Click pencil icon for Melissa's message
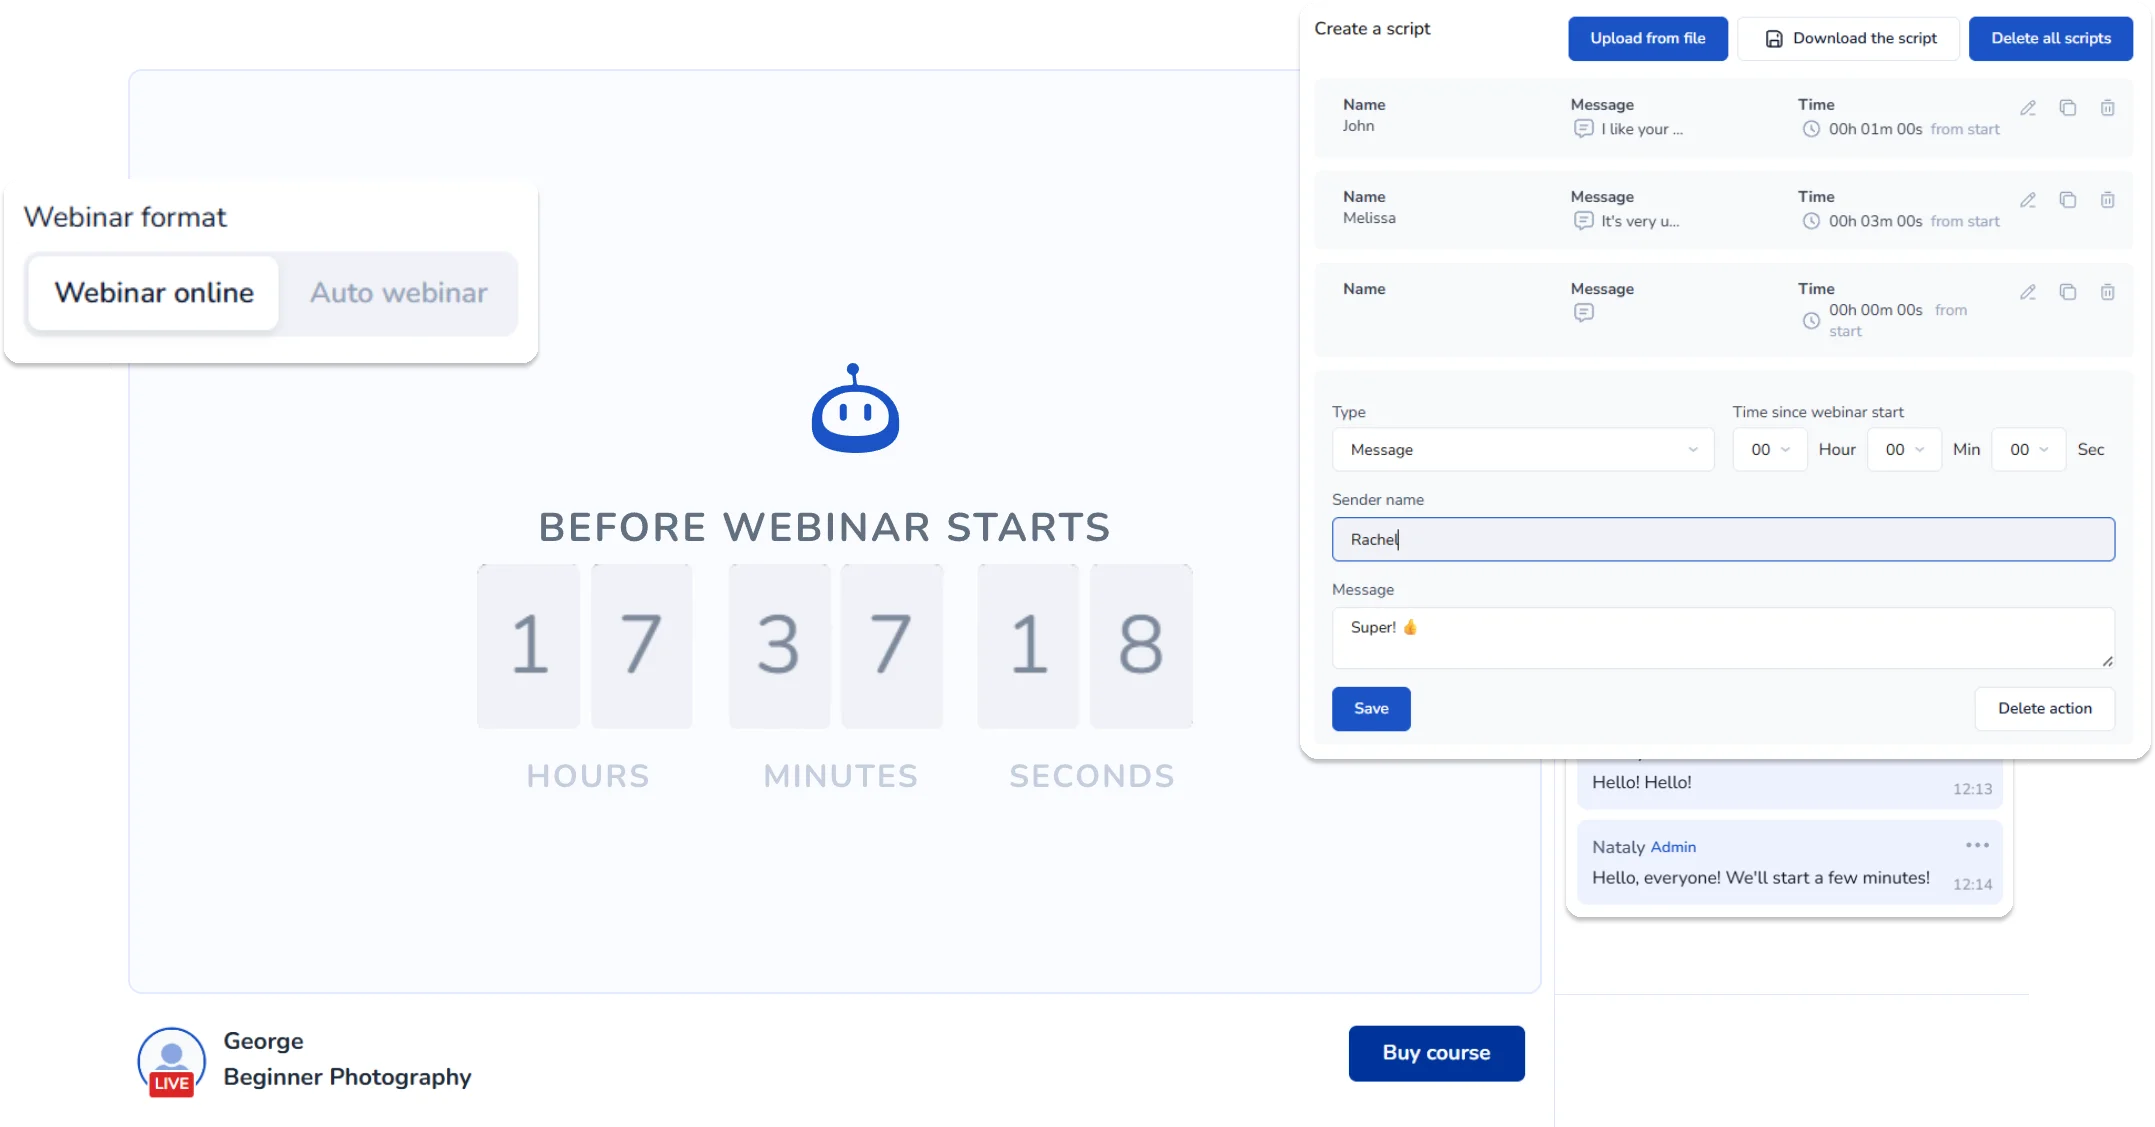The height and width of the screenshot is (1127, 2155). 2027,200
